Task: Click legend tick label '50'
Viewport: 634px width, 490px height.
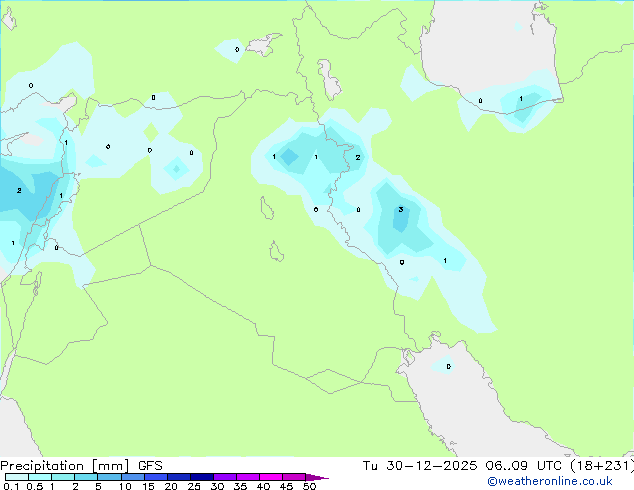Action: pos(309,486)
